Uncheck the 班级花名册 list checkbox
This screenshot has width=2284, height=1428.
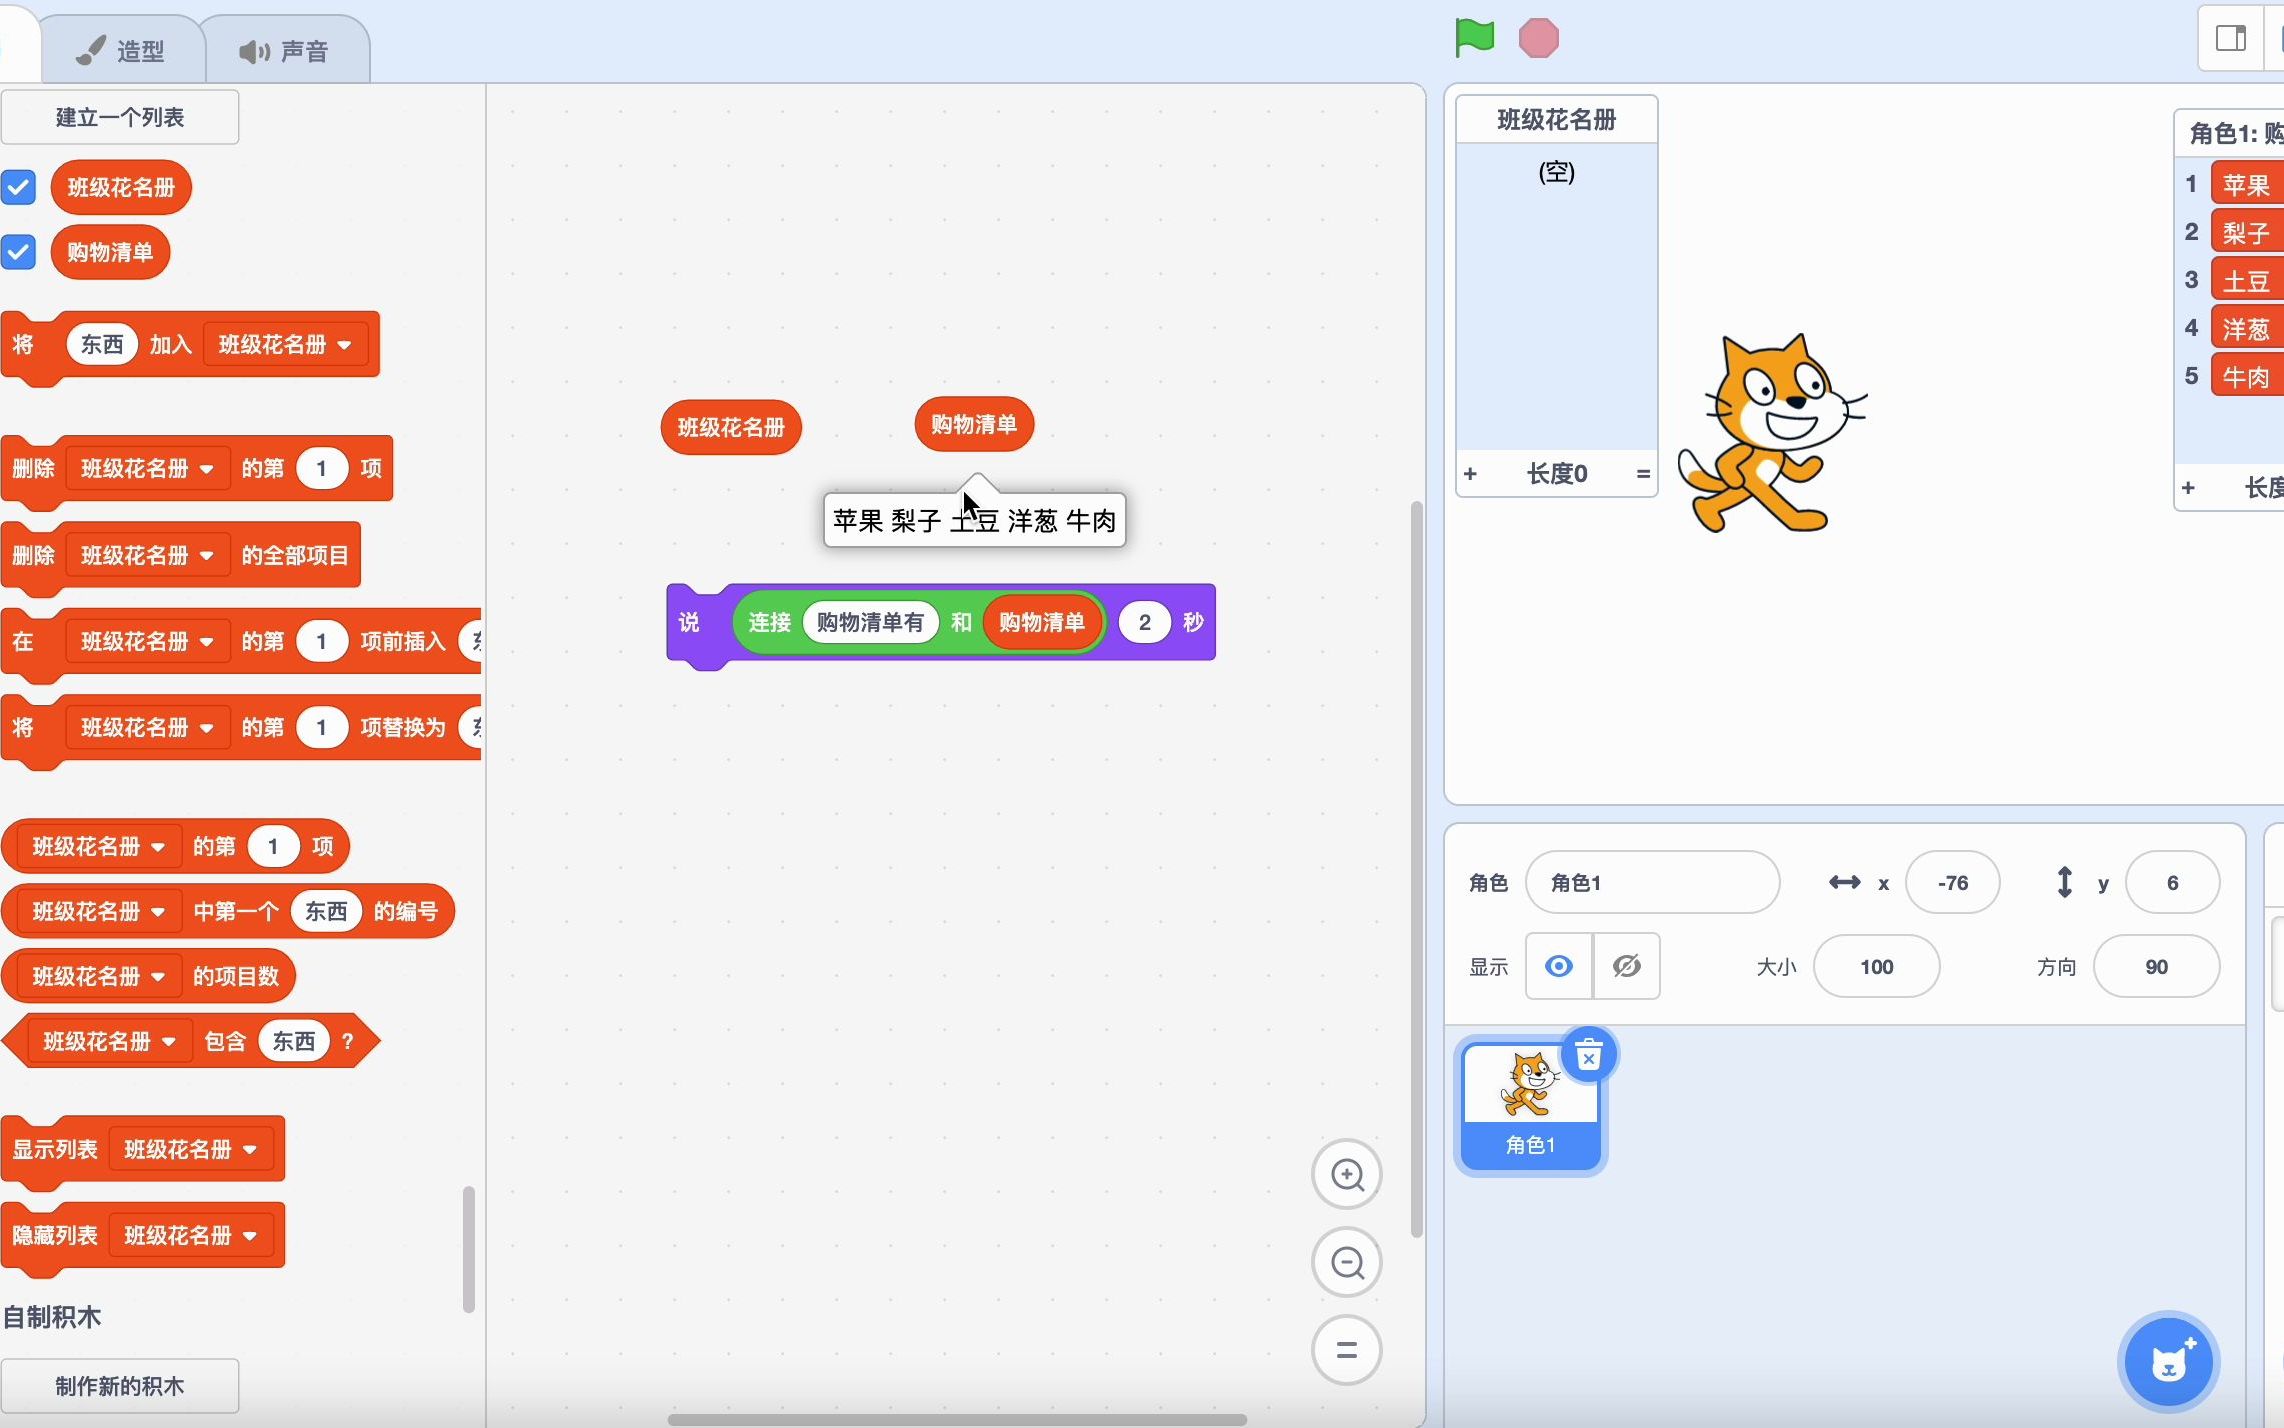(19, 187)
